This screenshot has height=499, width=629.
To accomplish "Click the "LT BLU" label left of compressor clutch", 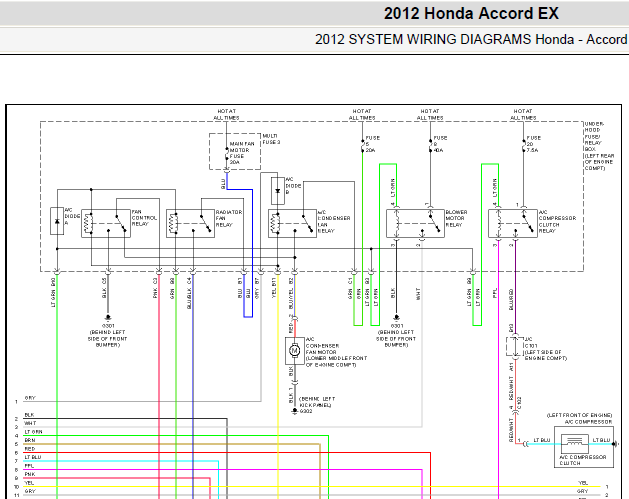I will 542,440.
